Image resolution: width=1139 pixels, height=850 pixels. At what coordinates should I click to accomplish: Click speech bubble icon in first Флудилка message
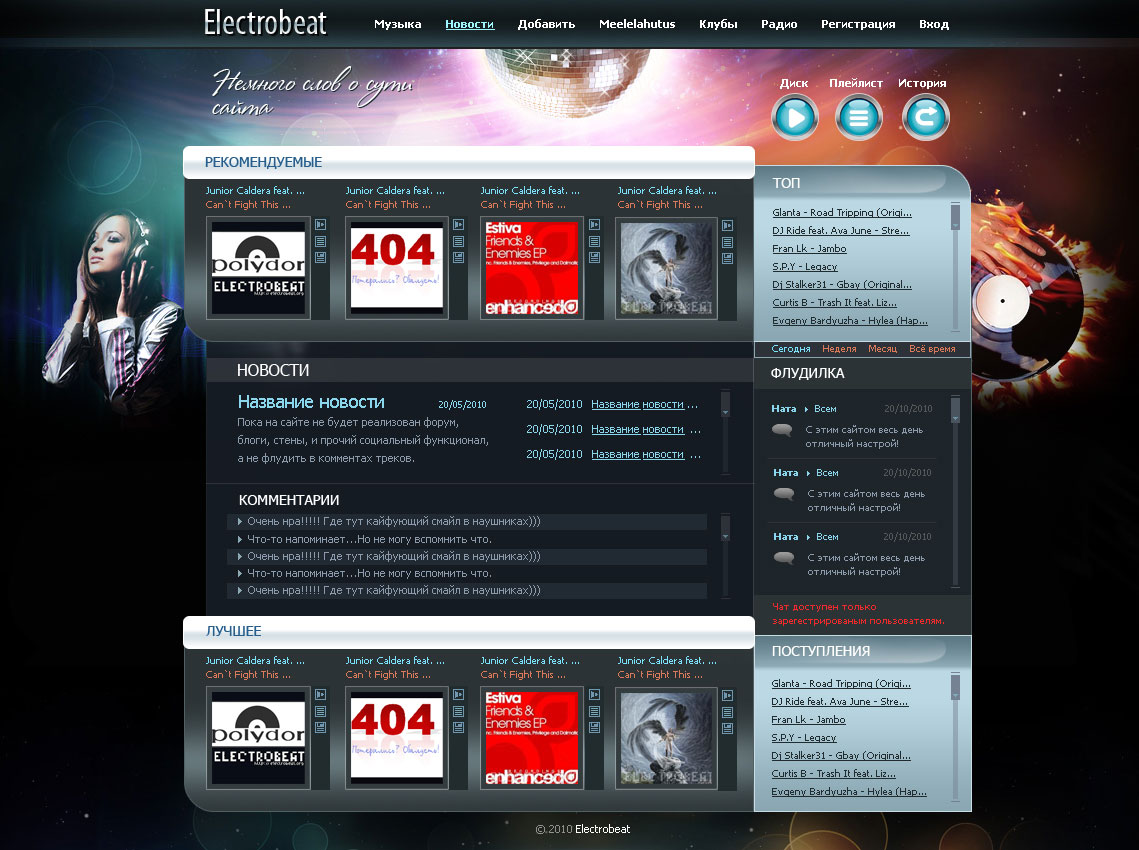(x=782, y=430)
